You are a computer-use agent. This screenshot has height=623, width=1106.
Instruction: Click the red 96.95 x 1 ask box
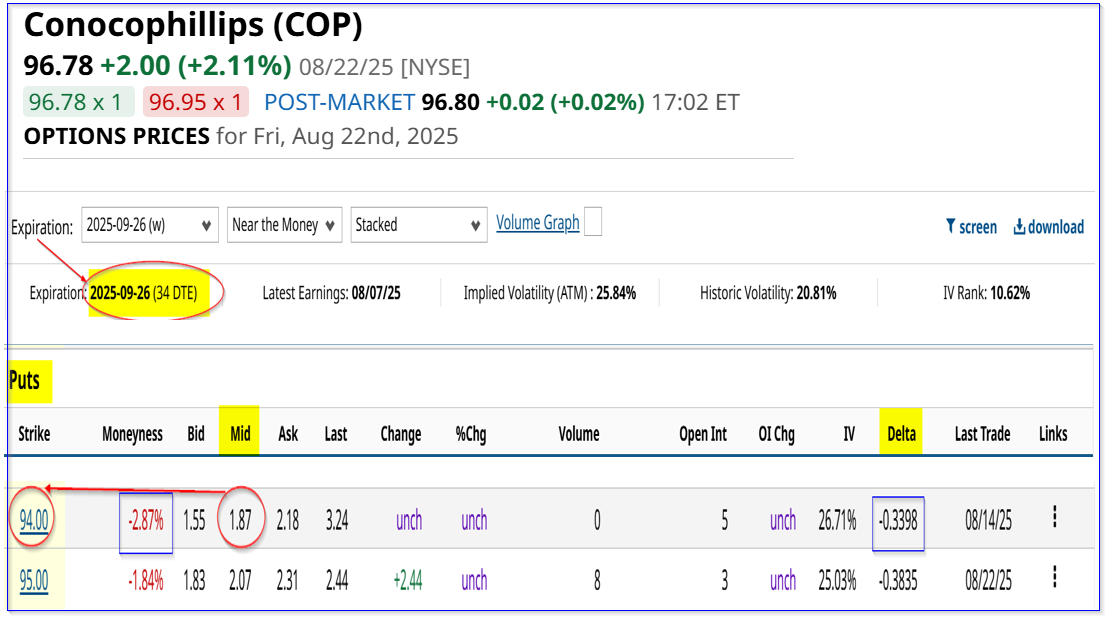click(x=195, y=102)
